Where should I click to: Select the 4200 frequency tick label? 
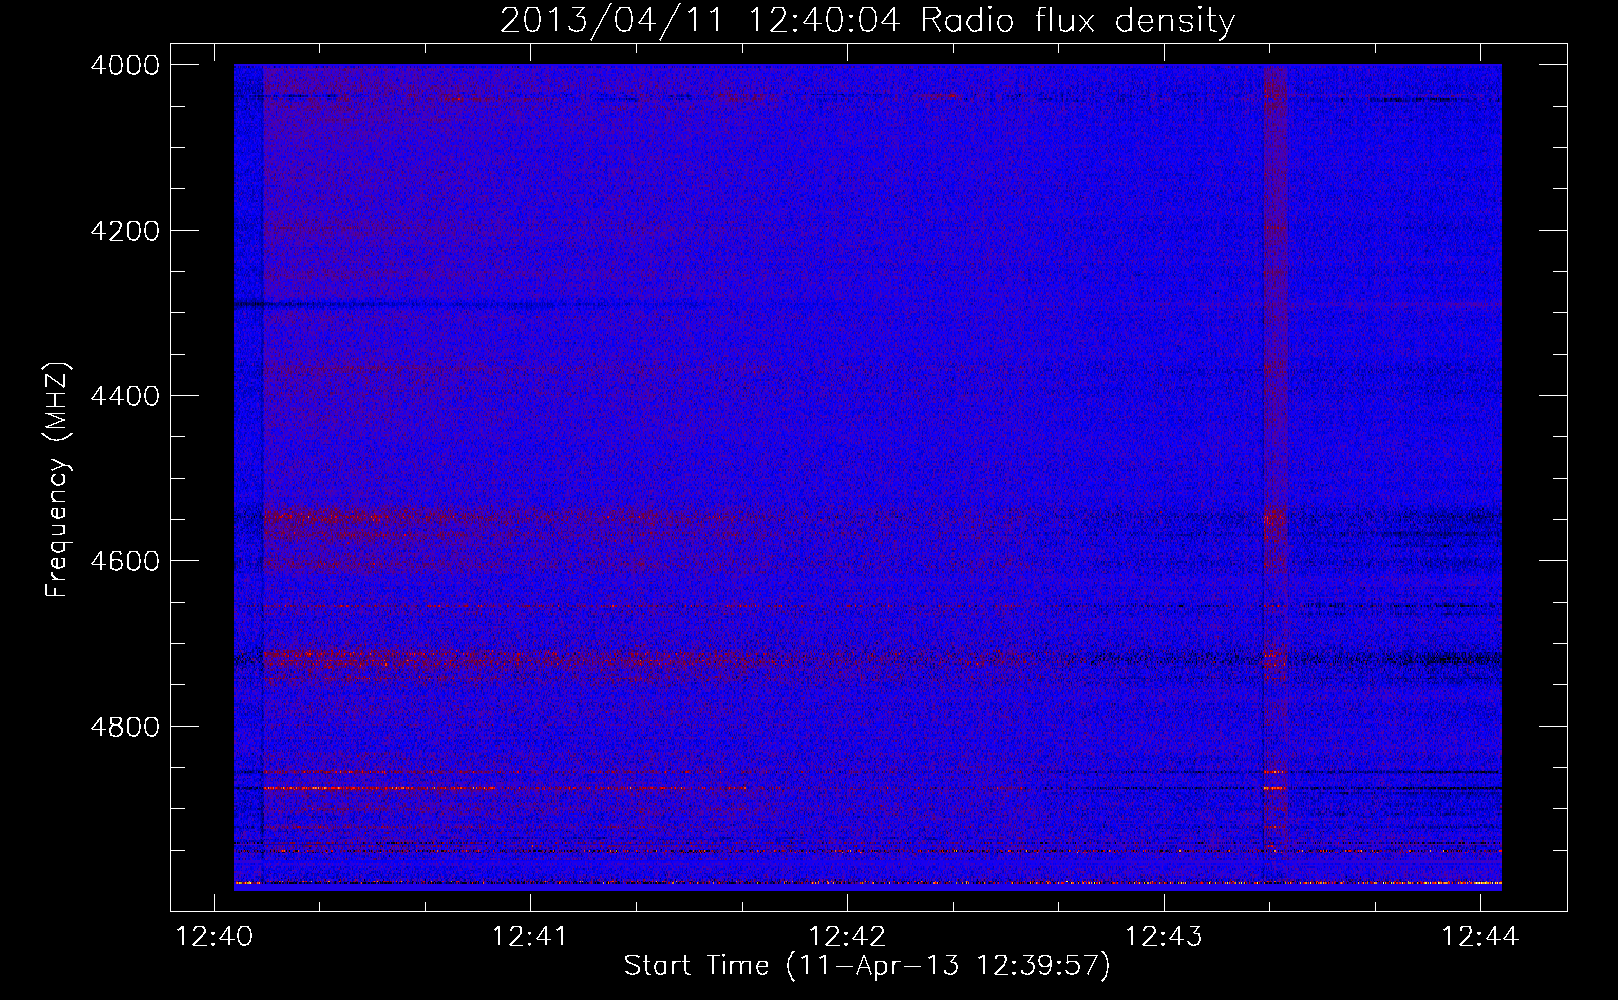pos(125,231)
